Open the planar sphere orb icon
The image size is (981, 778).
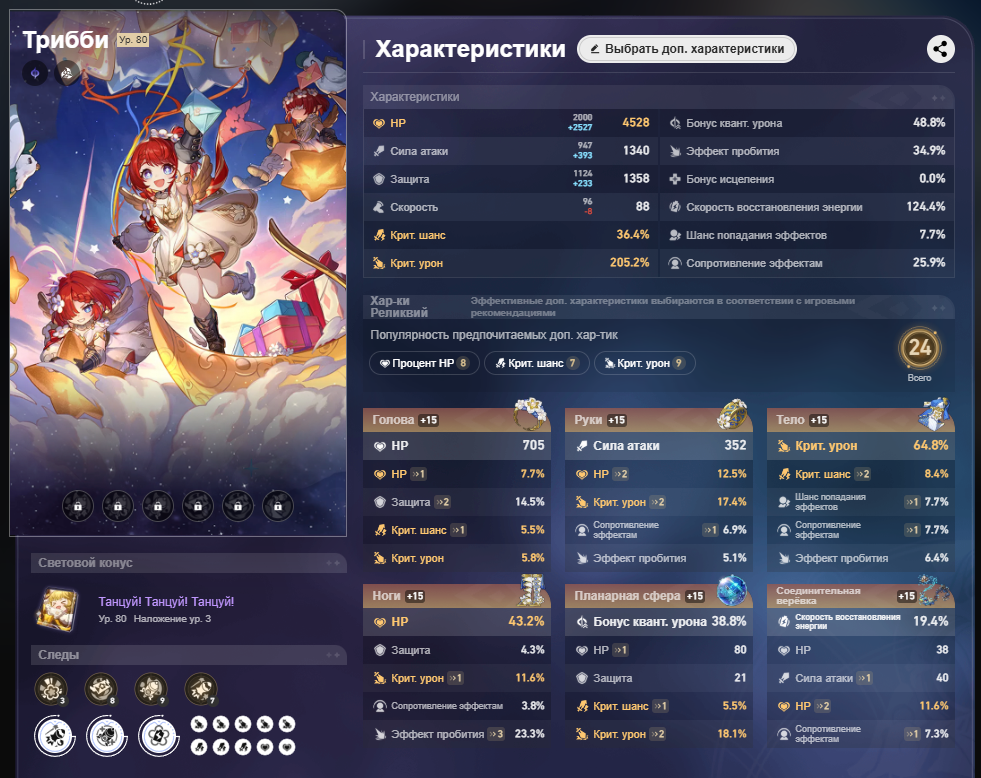click(732, 590)
